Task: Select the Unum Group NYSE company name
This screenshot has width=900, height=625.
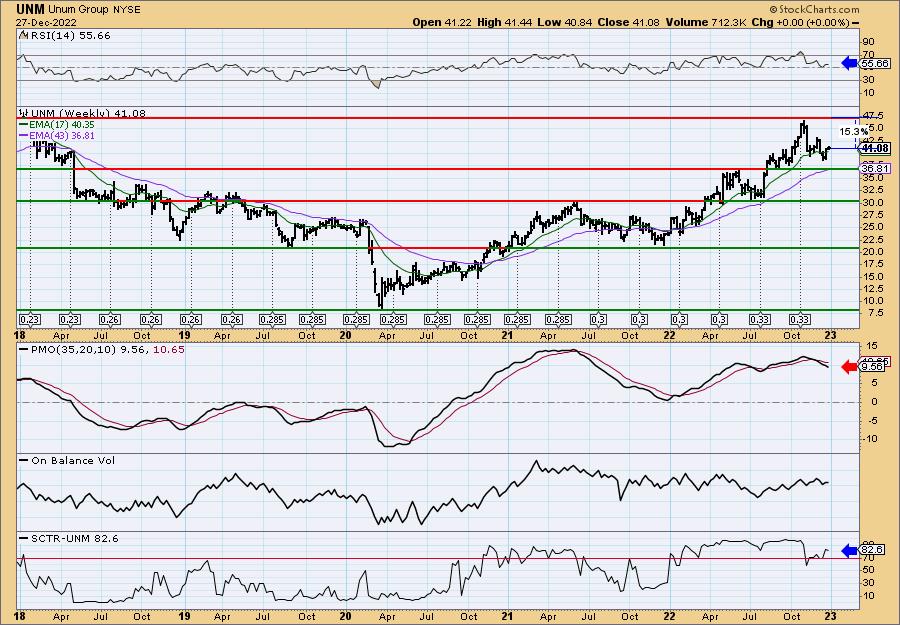Action: click(x=95, y=10)
